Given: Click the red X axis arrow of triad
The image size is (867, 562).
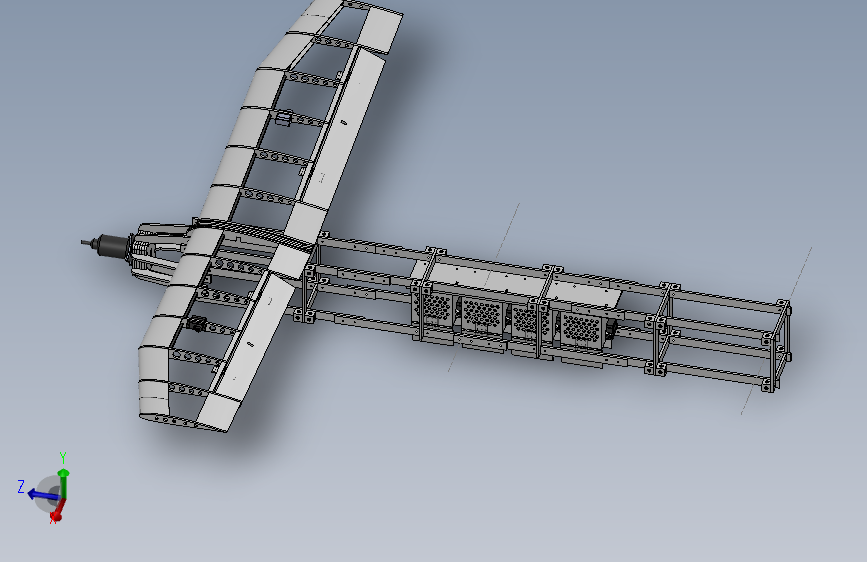Looking at the screenshot, I should tap(59, 511).
